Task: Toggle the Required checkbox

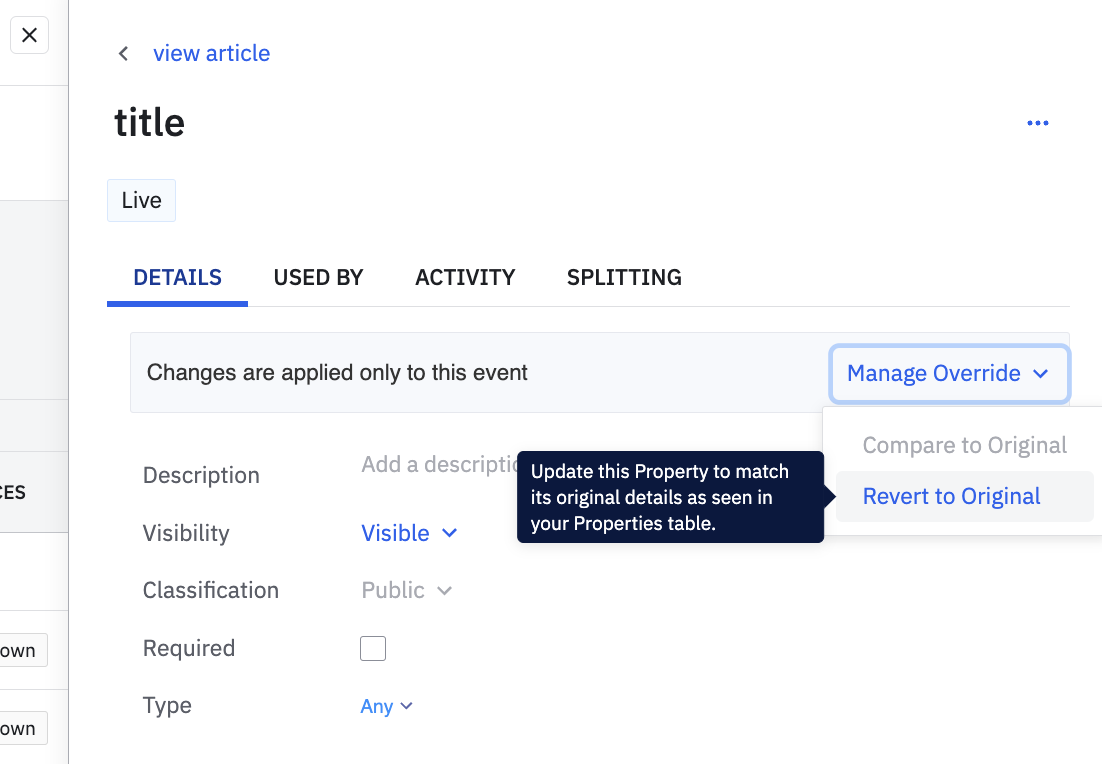Action: (x=373, y=648)
